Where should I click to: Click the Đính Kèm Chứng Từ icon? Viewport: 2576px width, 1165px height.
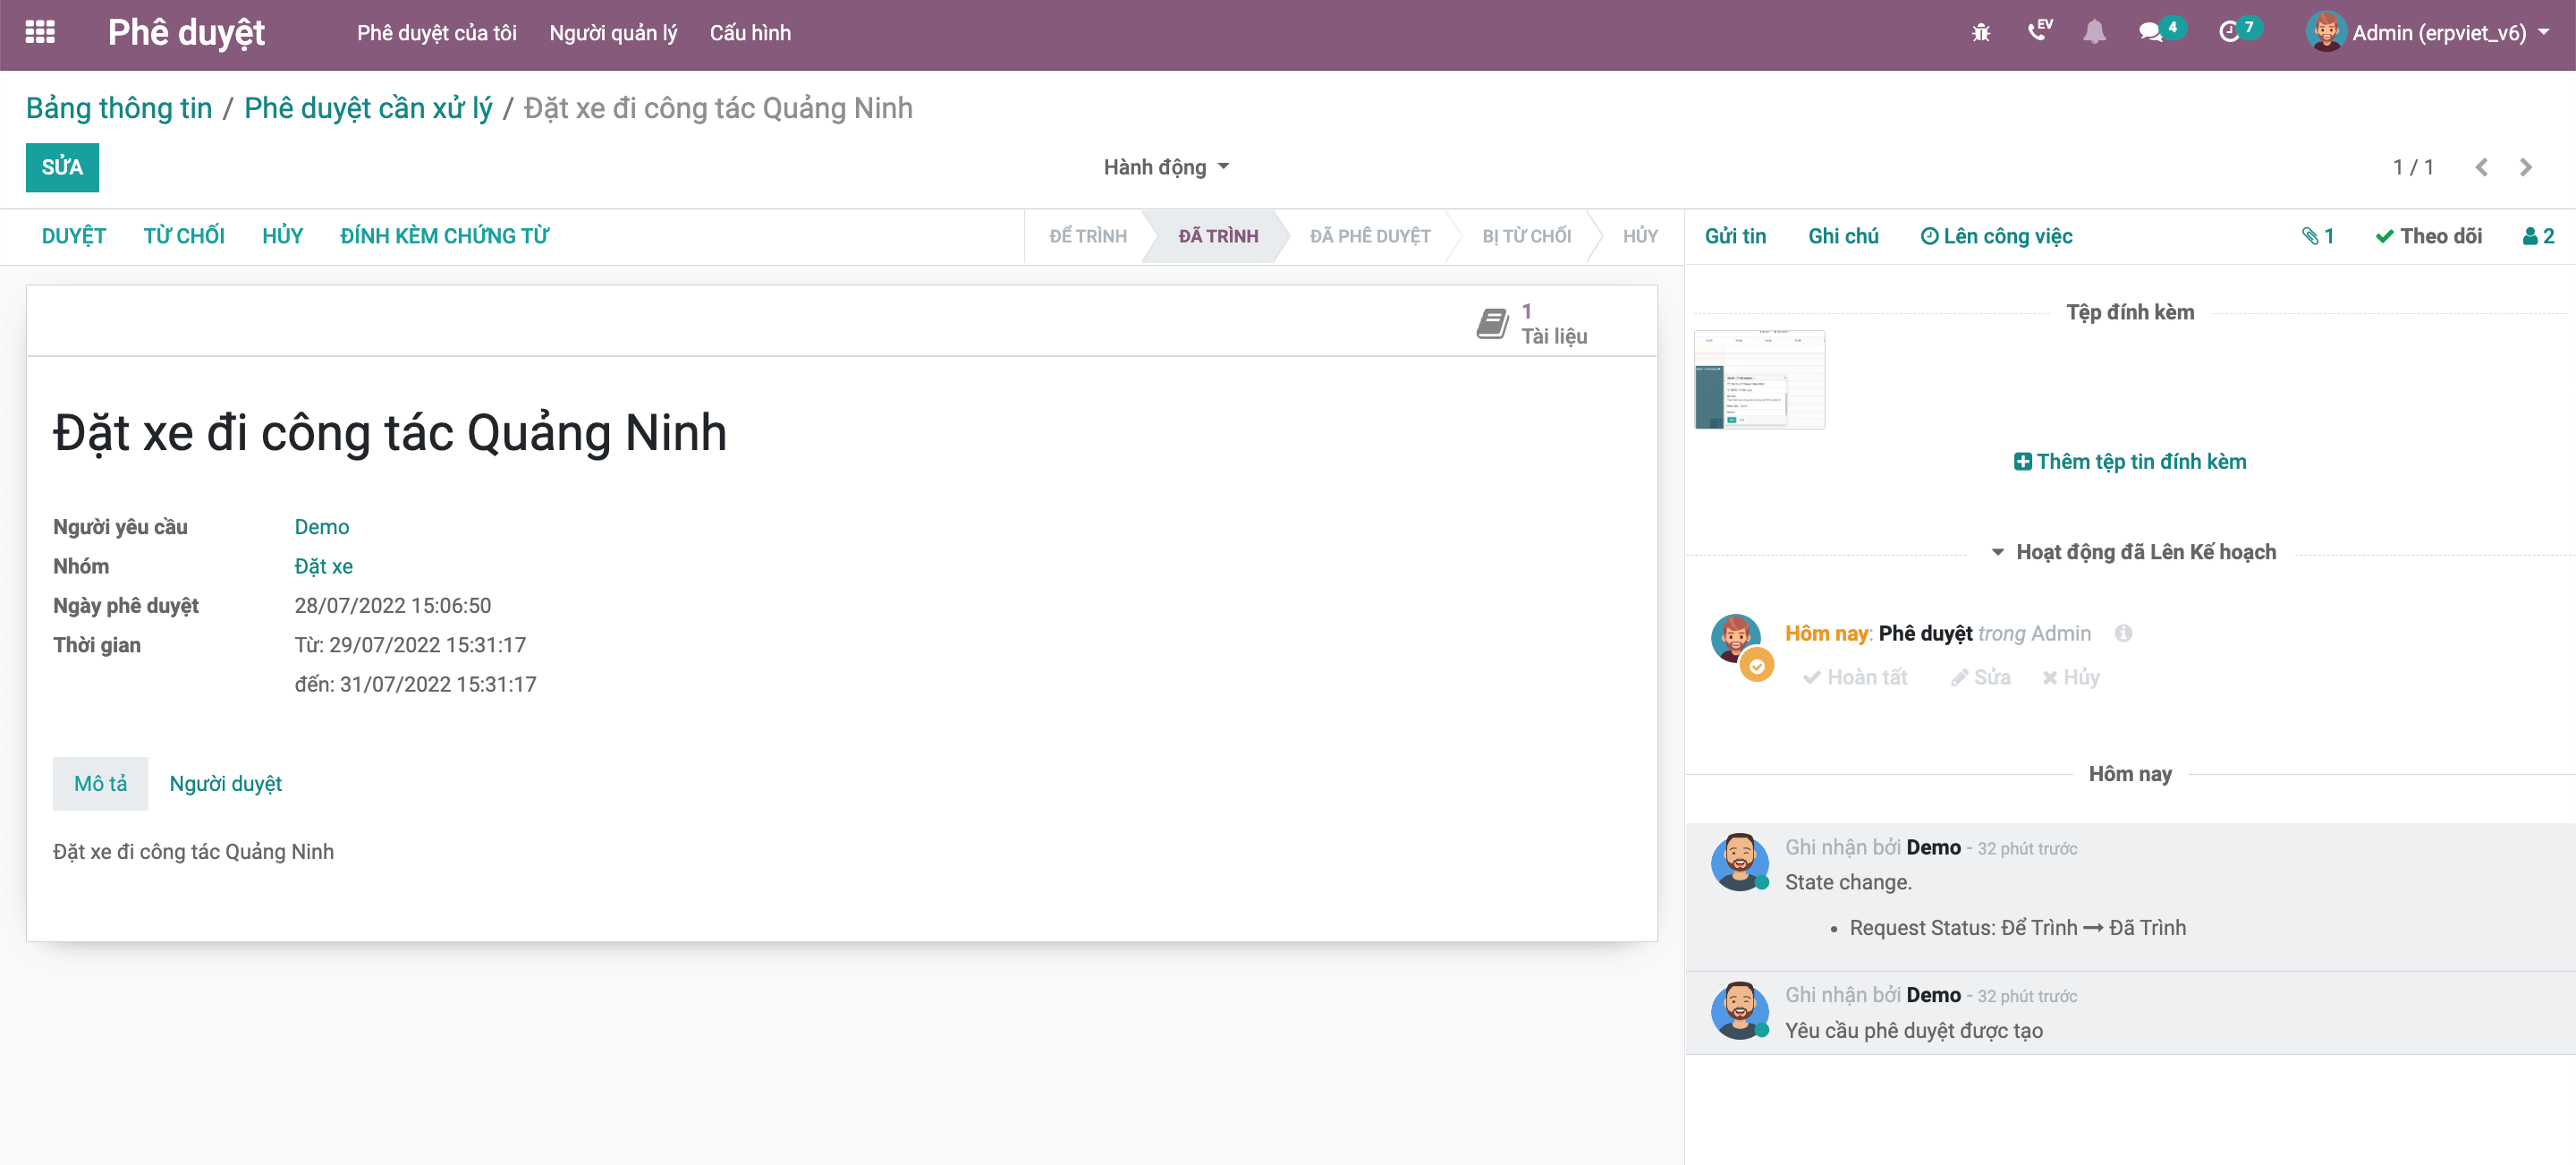[x=444, y=235]
